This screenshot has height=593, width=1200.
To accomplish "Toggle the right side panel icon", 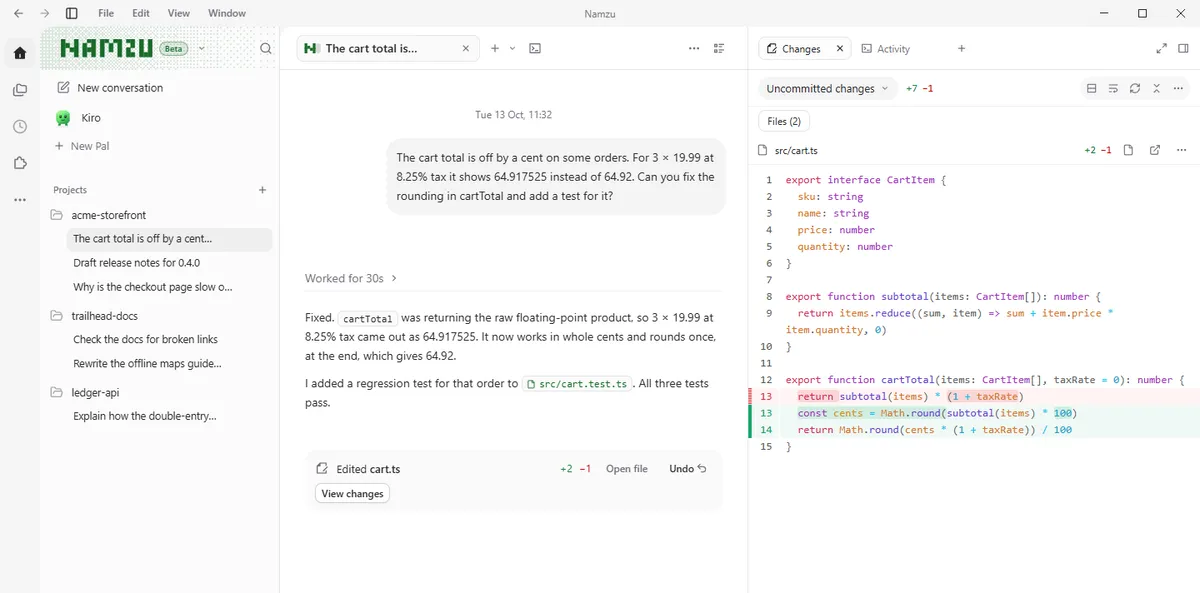I will [1184, 48].
